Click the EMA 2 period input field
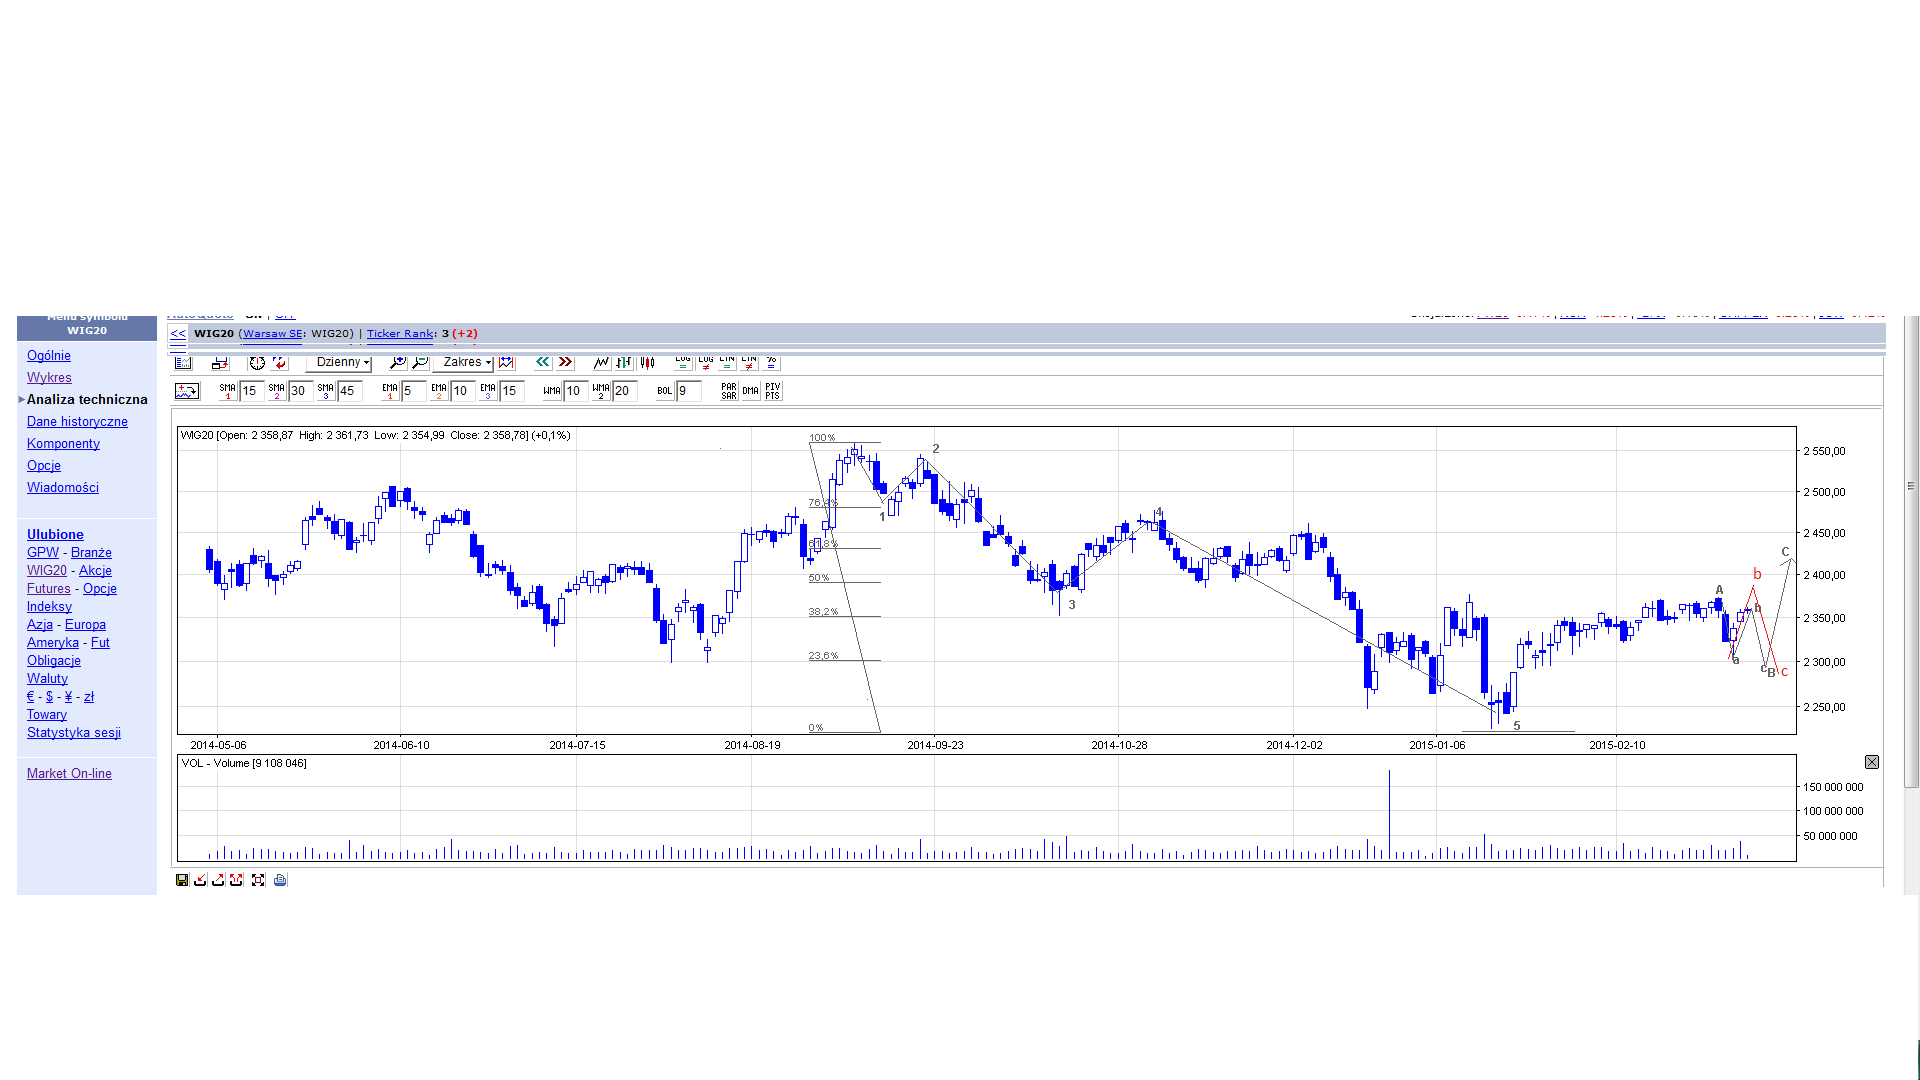 (462, 391)
